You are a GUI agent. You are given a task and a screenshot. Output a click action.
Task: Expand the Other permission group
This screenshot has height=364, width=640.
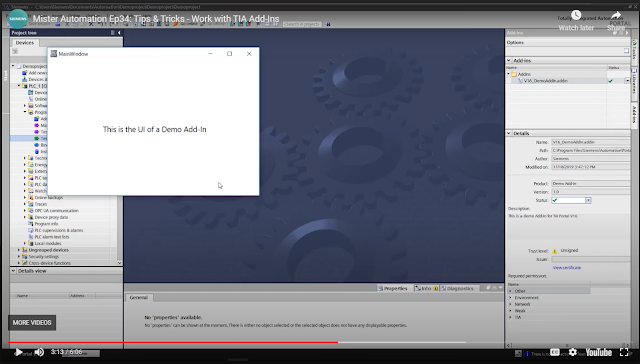click(510, 291)
